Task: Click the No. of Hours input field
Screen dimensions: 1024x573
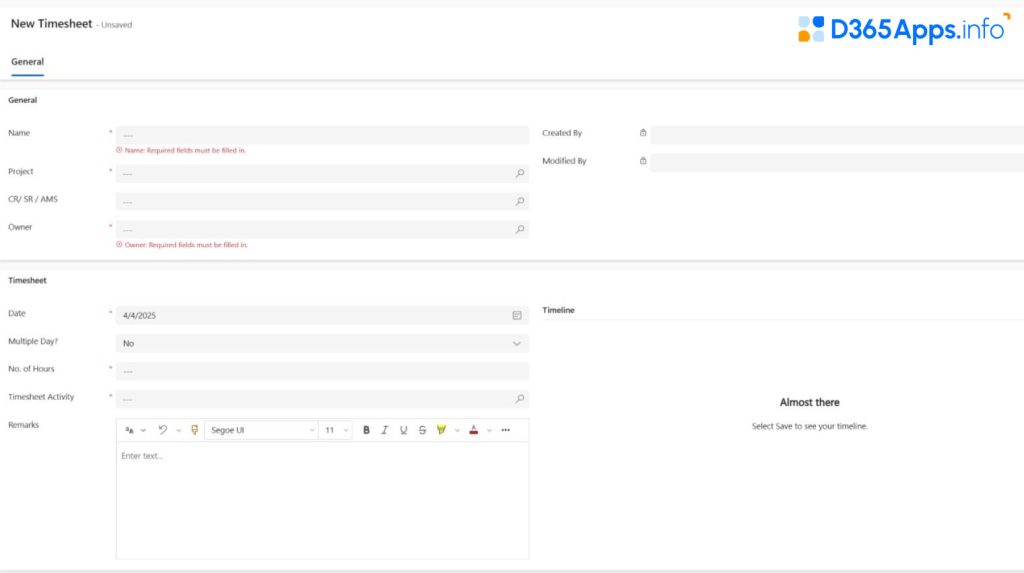Action: pyautogui.click(x=322, y=371)
